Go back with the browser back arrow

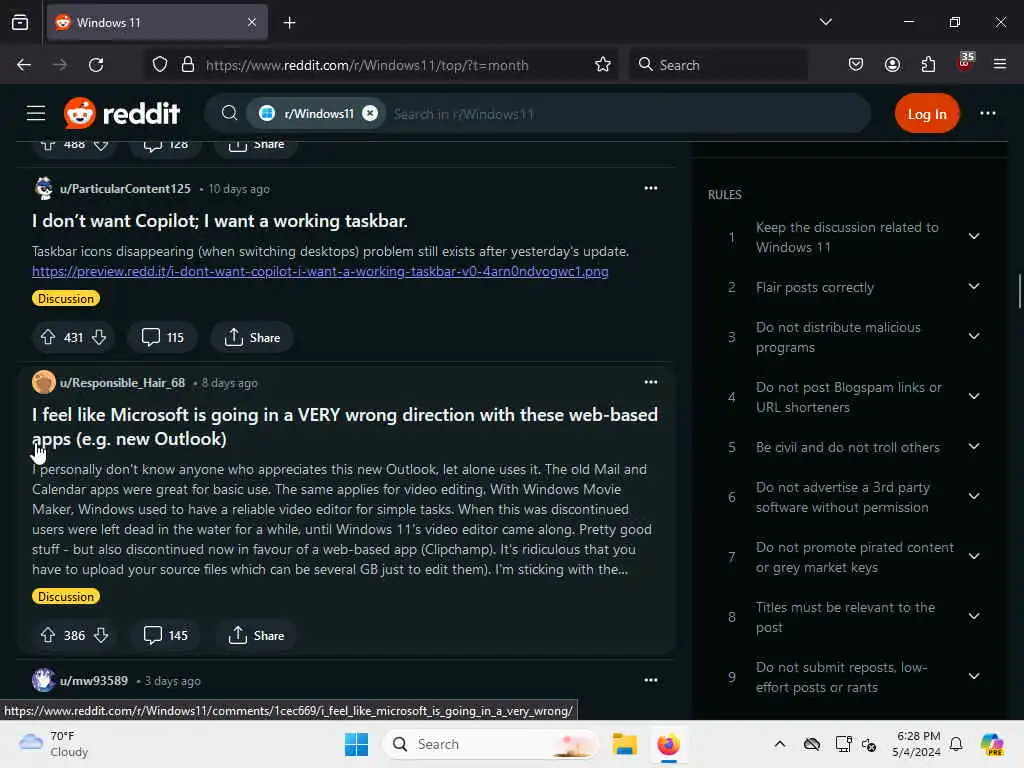tap(24, 65)
